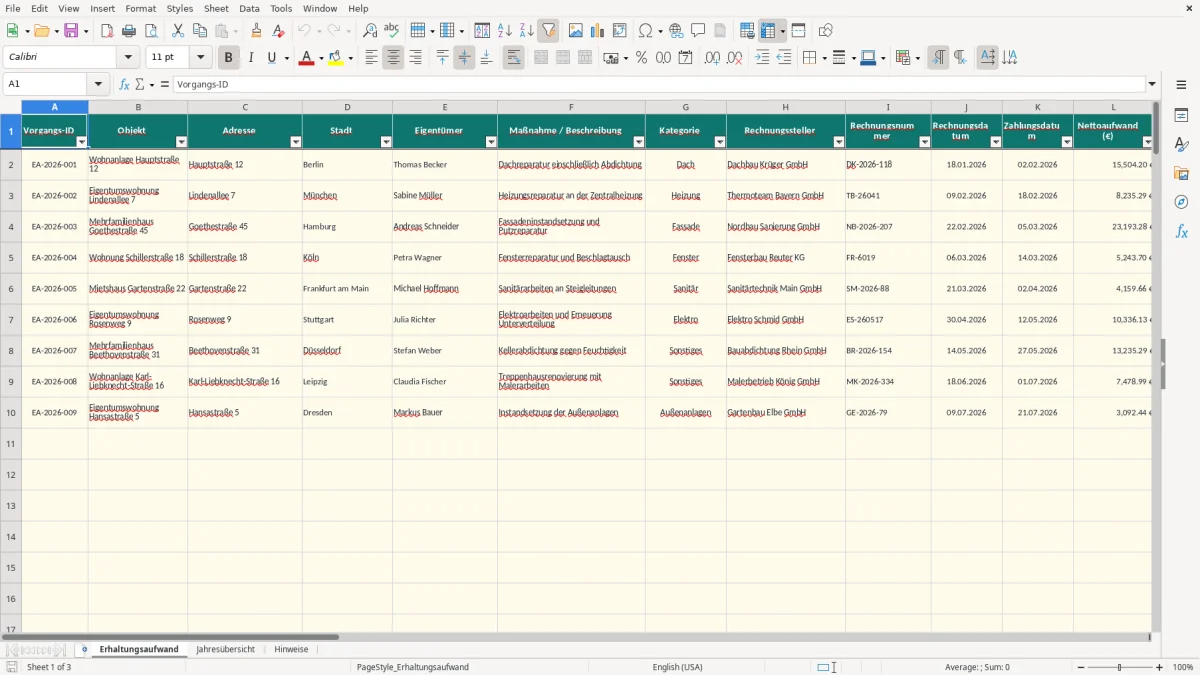Open Print Preview via magnifier page icon
This screenshot has width=1200, height=675.
point(151,31)
